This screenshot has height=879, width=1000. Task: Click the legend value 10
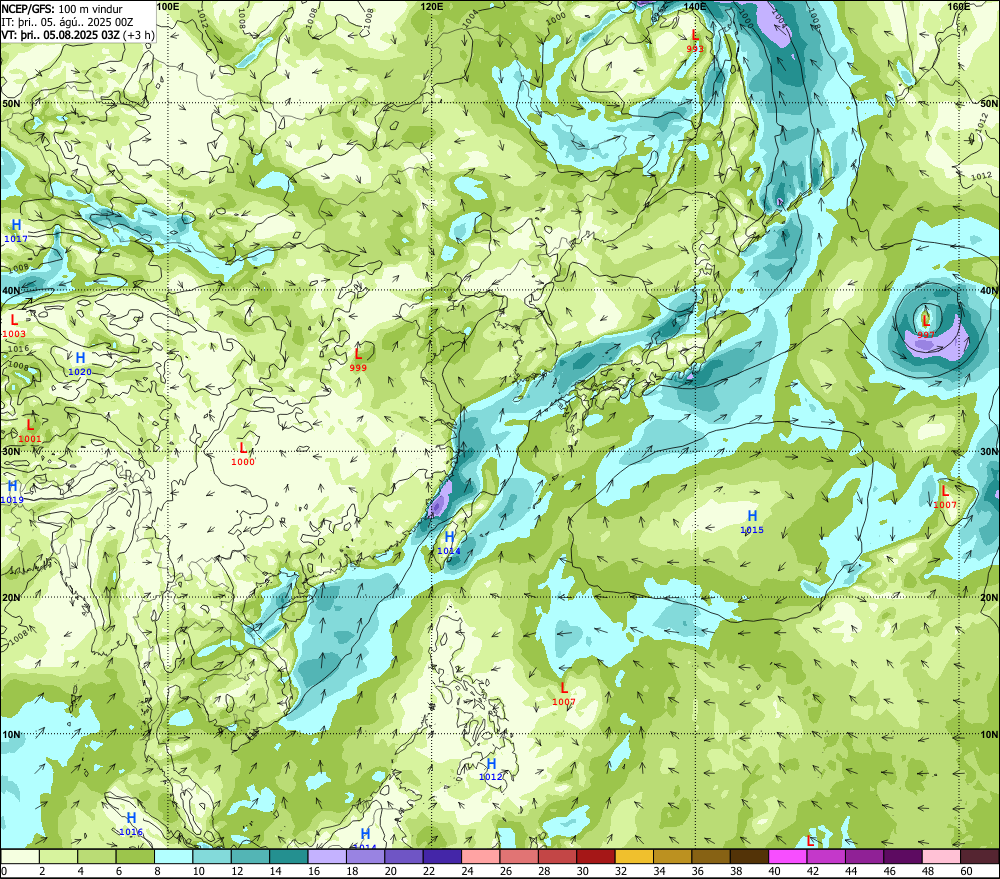pos(199,871)
